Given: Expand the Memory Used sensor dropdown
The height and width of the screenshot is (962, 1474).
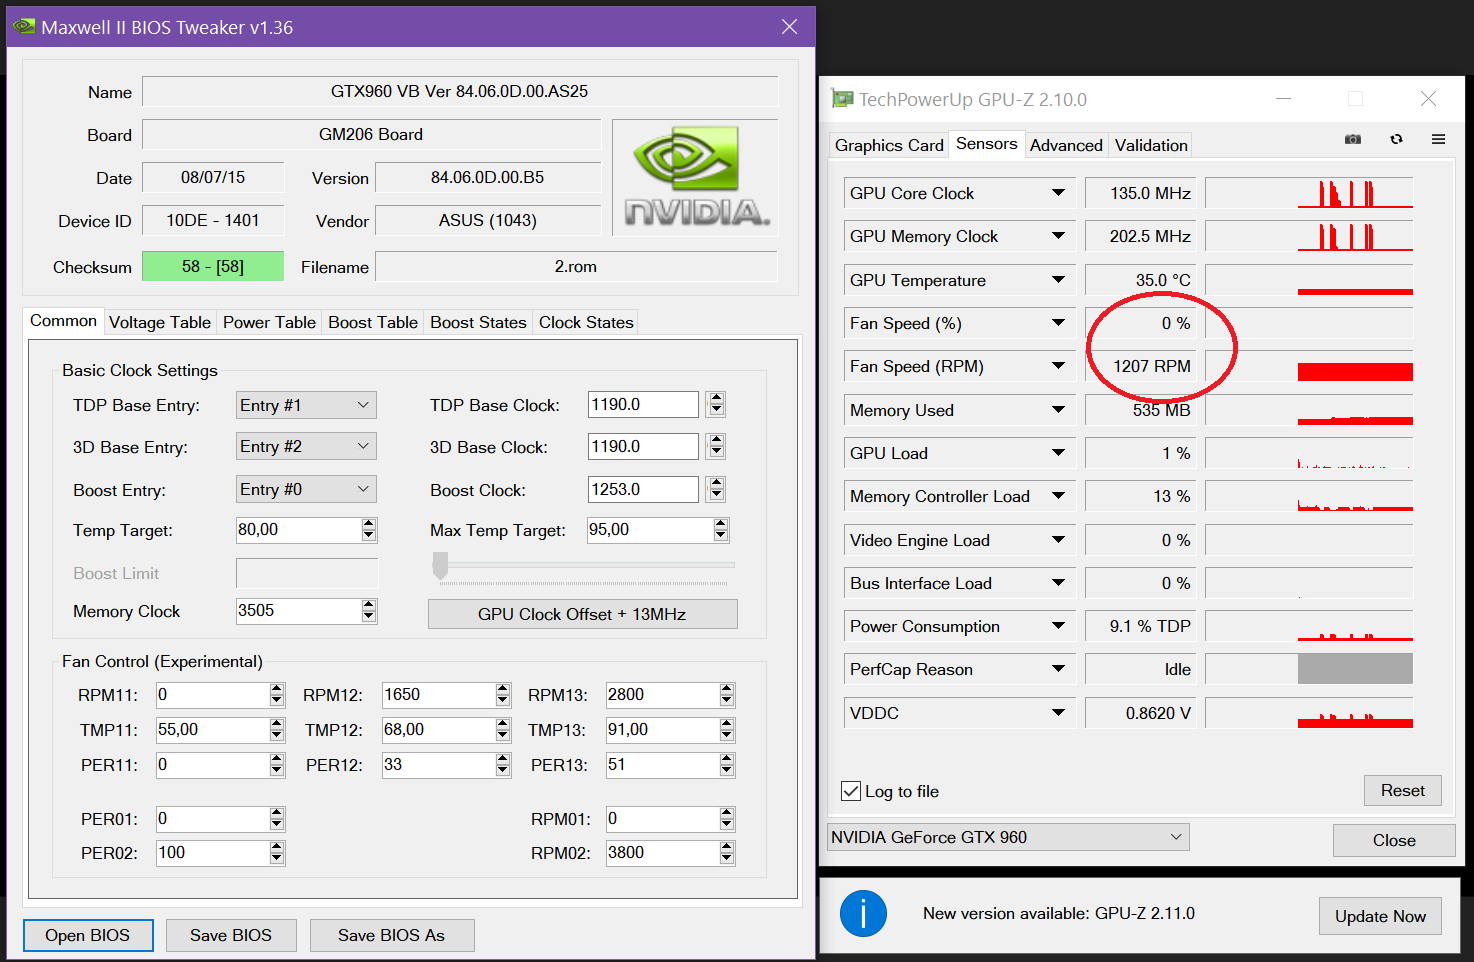Looking at the screenshot, I should tap(1058, 410).
